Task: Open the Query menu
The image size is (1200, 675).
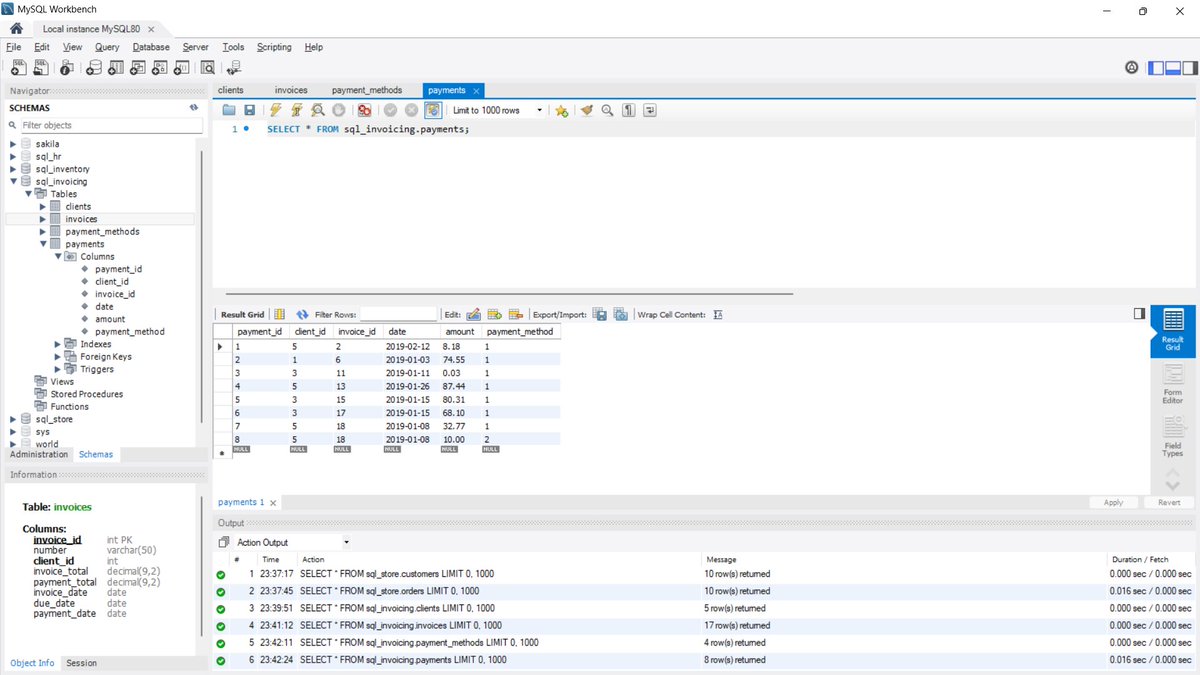Action: tap(107, 47)
